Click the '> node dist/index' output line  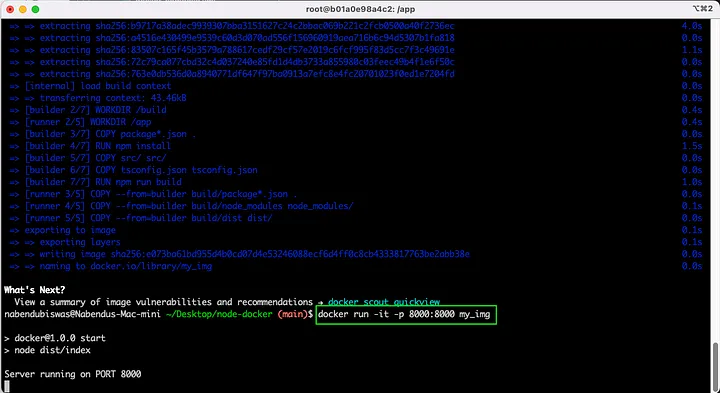pyautogui.click(x=47, y=350)
